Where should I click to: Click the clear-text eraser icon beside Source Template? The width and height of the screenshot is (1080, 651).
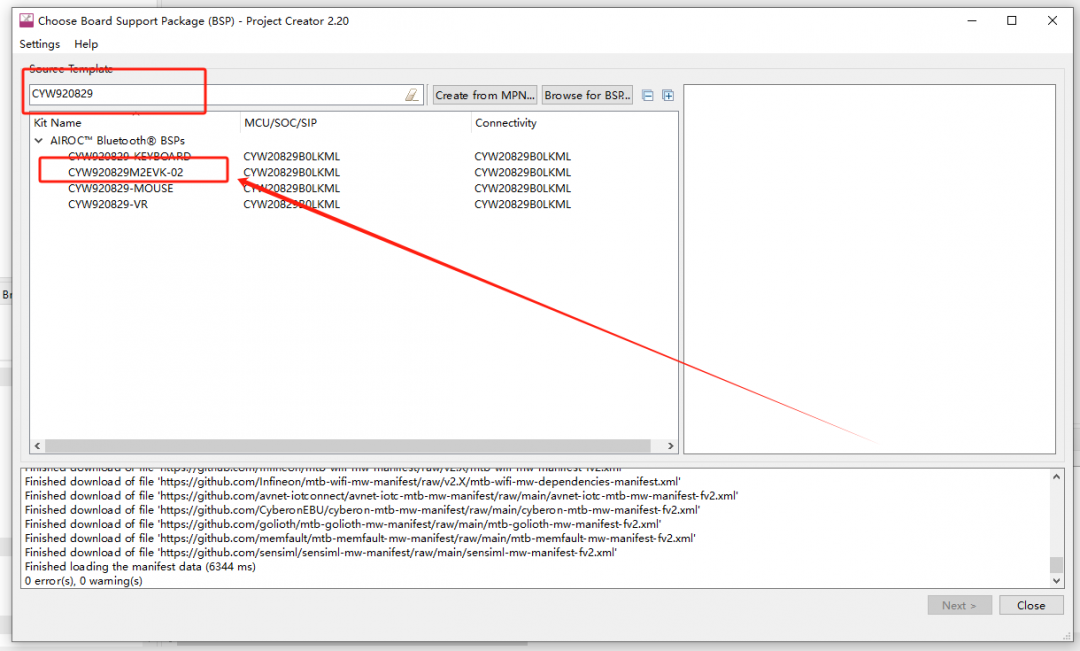point(412,94)
